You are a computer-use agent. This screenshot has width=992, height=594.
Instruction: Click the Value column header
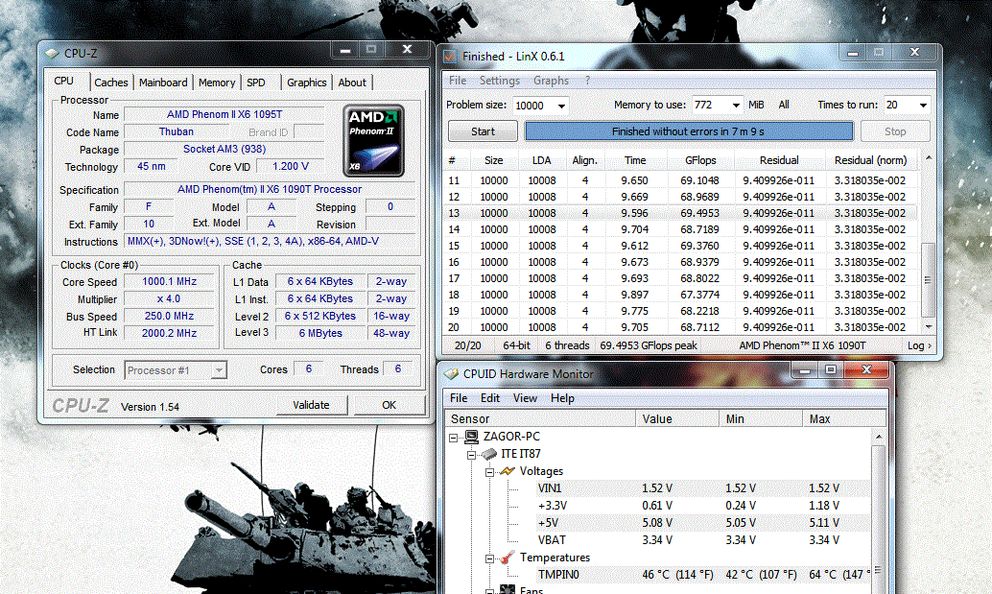tap(677, 419)
